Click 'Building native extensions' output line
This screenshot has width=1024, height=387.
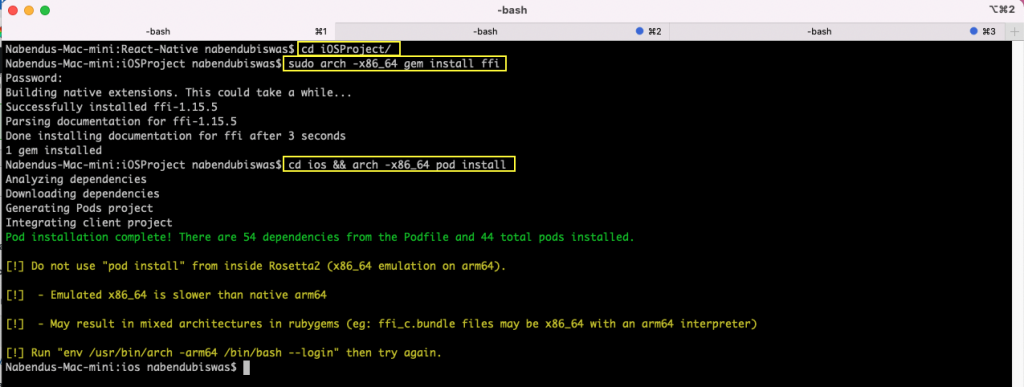(x=178, y=93)
